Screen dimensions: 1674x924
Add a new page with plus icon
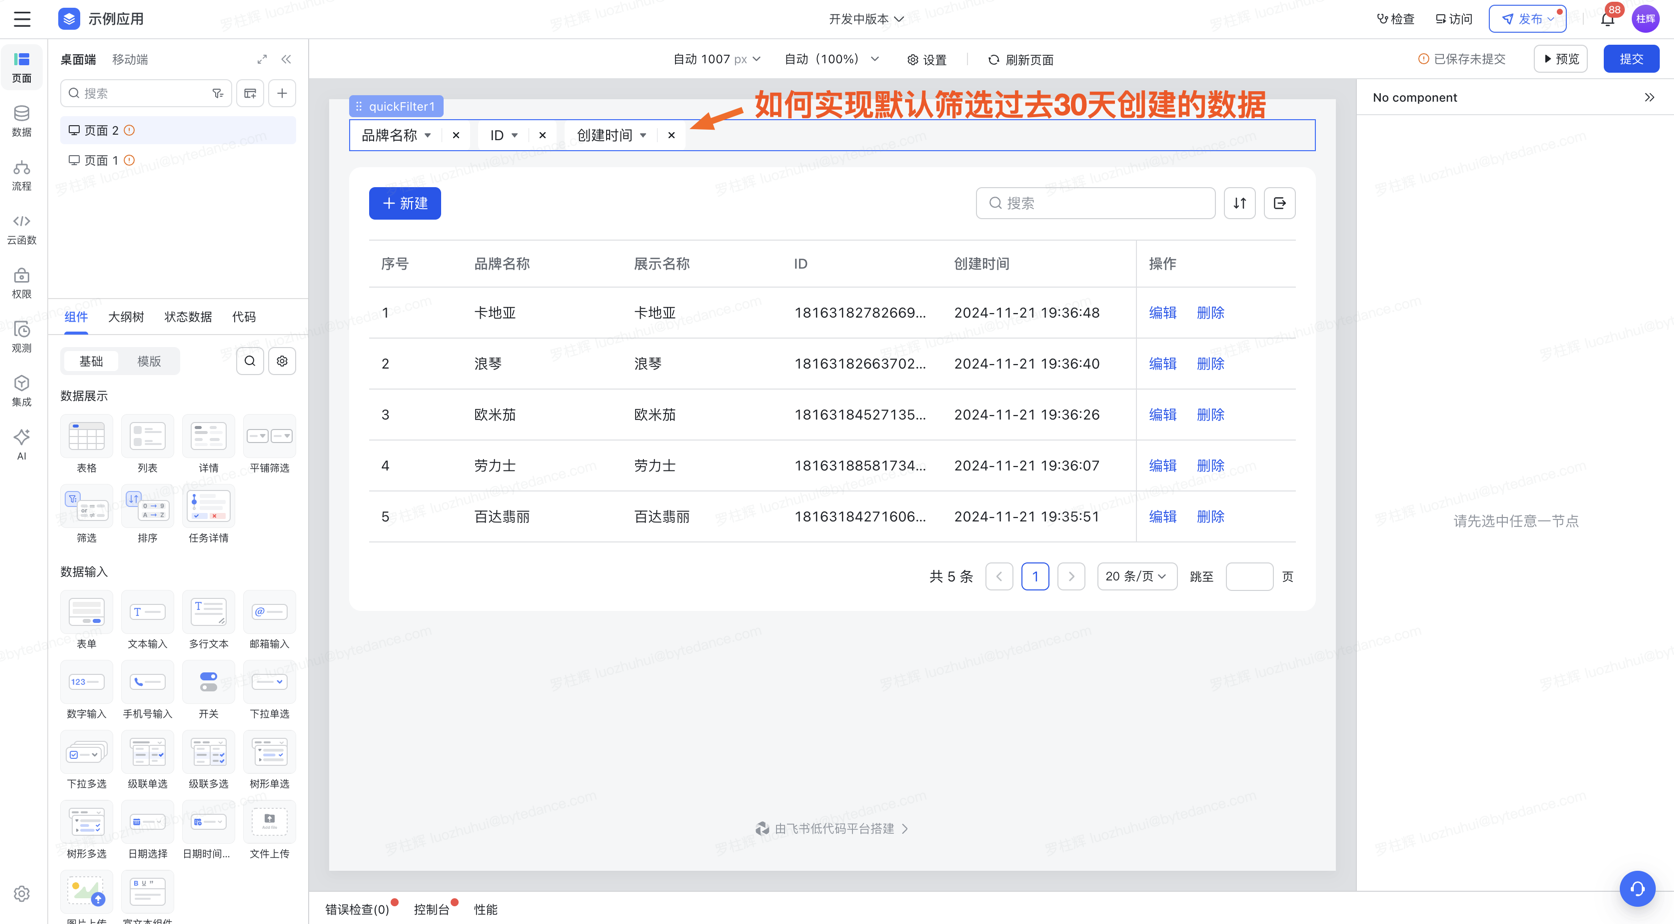coord(282,93)
